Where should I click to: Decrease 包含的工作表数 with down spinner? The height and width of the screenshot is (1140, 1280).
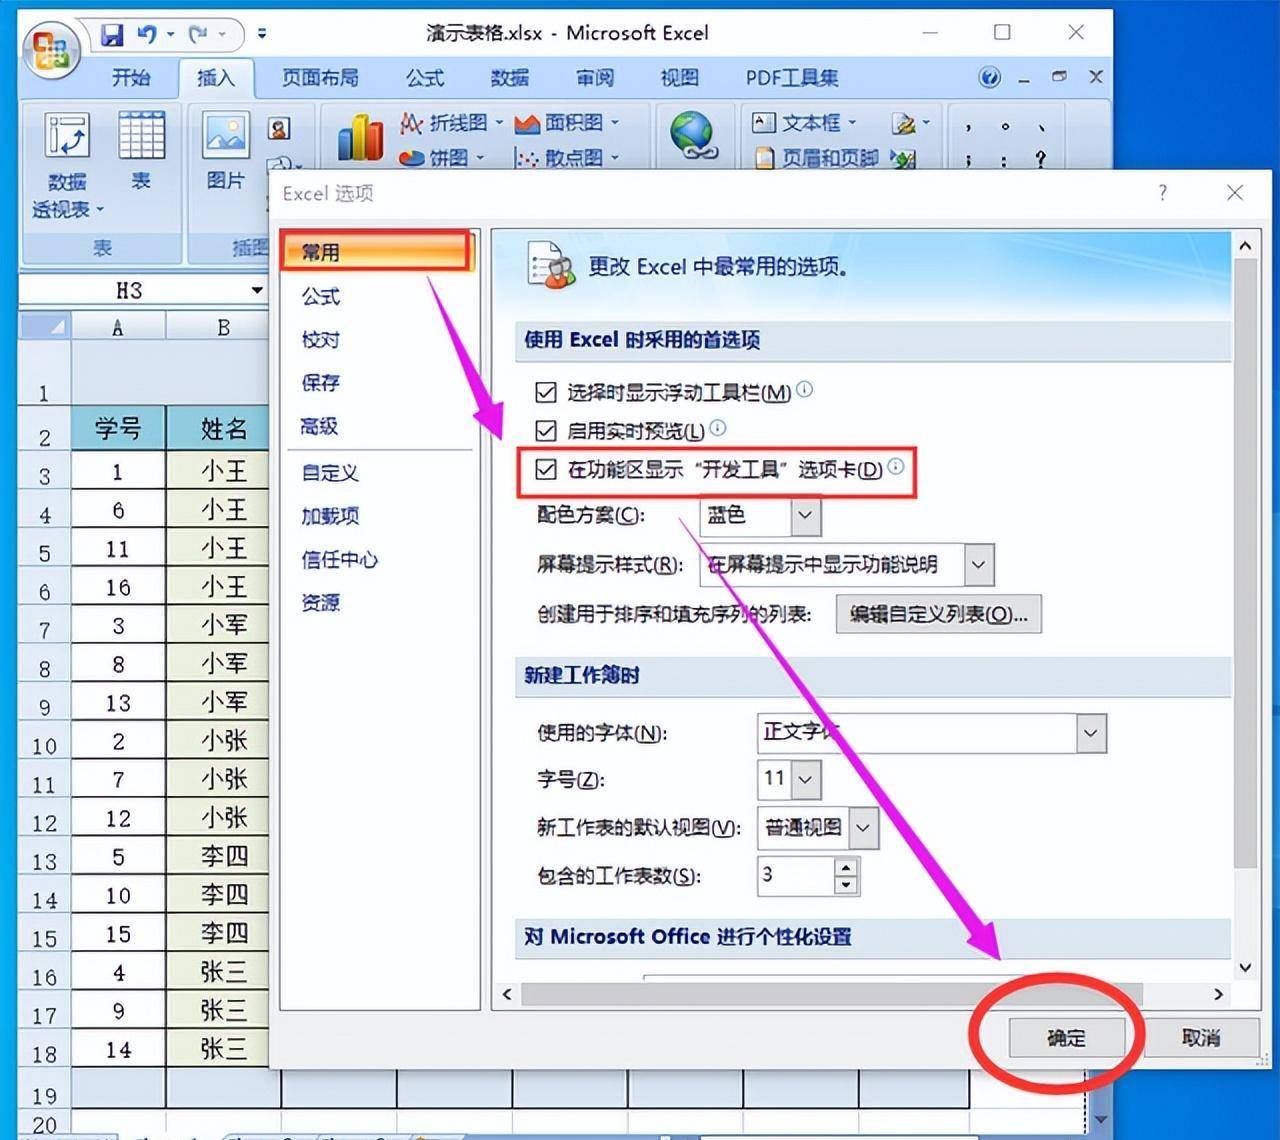pos(846,884)
